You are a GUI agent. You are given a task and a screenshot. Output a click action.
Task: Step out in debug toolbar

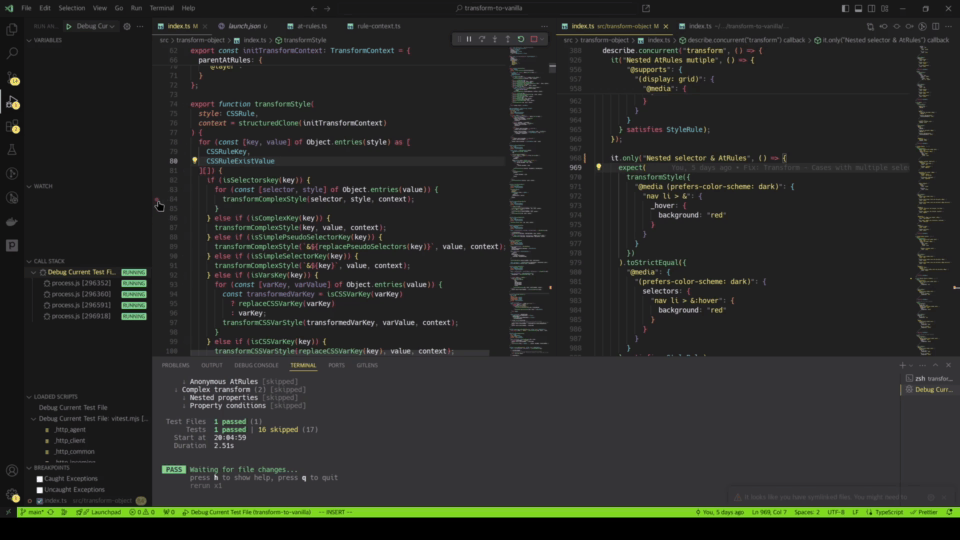[x=508, y=39]
